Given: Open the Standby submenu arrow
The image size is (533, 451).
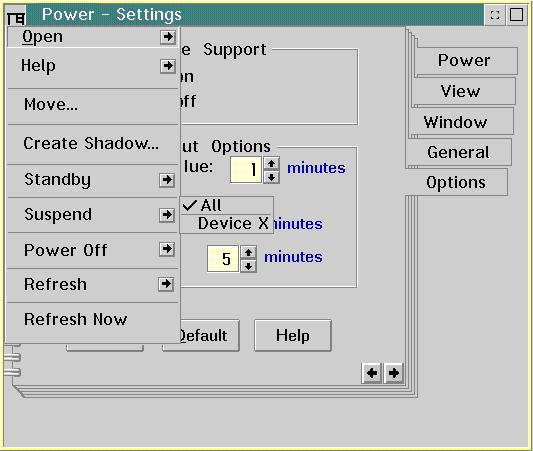Looking at the screenshot, I should click(x=167, y=180).
